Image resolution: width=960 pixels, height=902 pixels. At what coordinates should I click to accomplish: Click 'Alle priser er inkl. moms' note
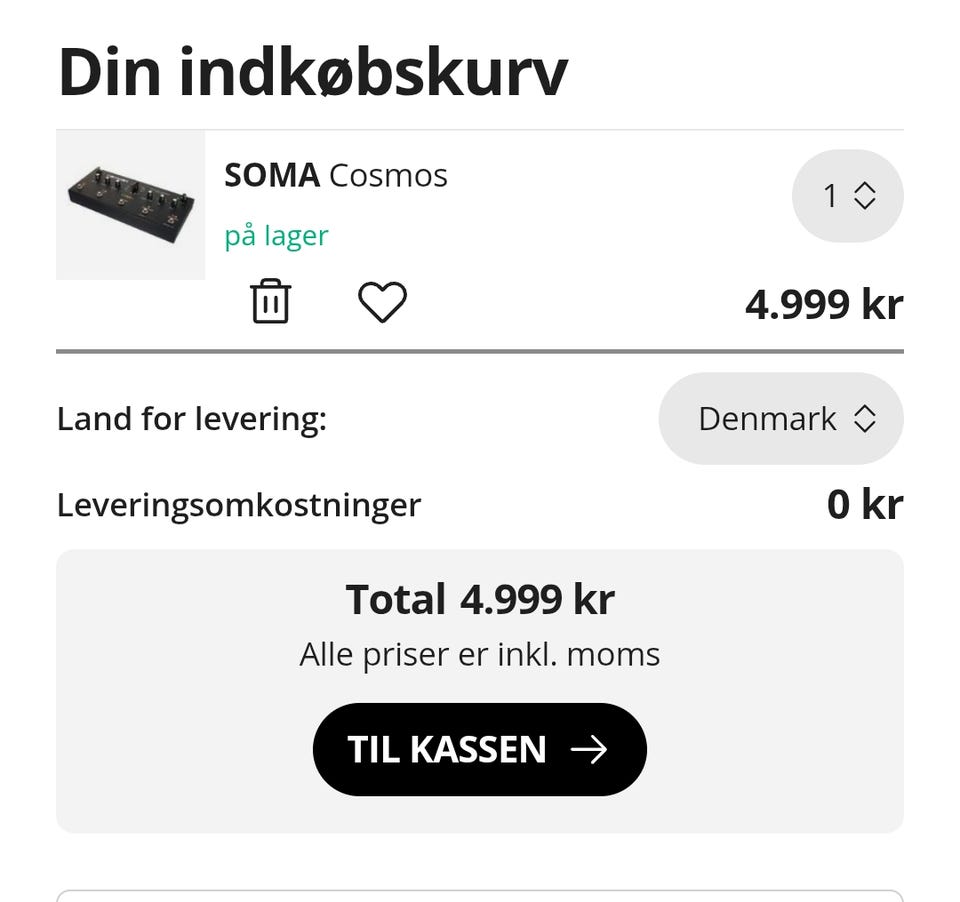(480, 655)
